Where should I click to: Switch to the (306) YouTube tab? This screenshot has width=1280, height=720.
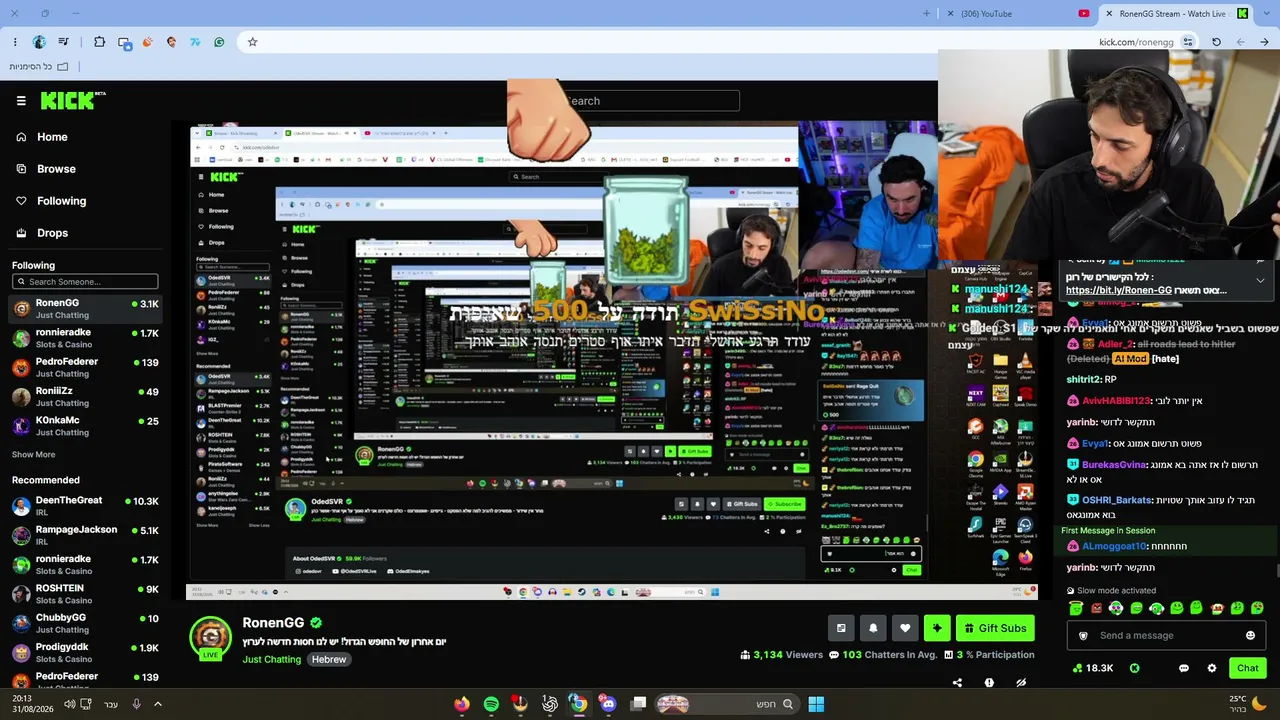[x=1019, y=14]
